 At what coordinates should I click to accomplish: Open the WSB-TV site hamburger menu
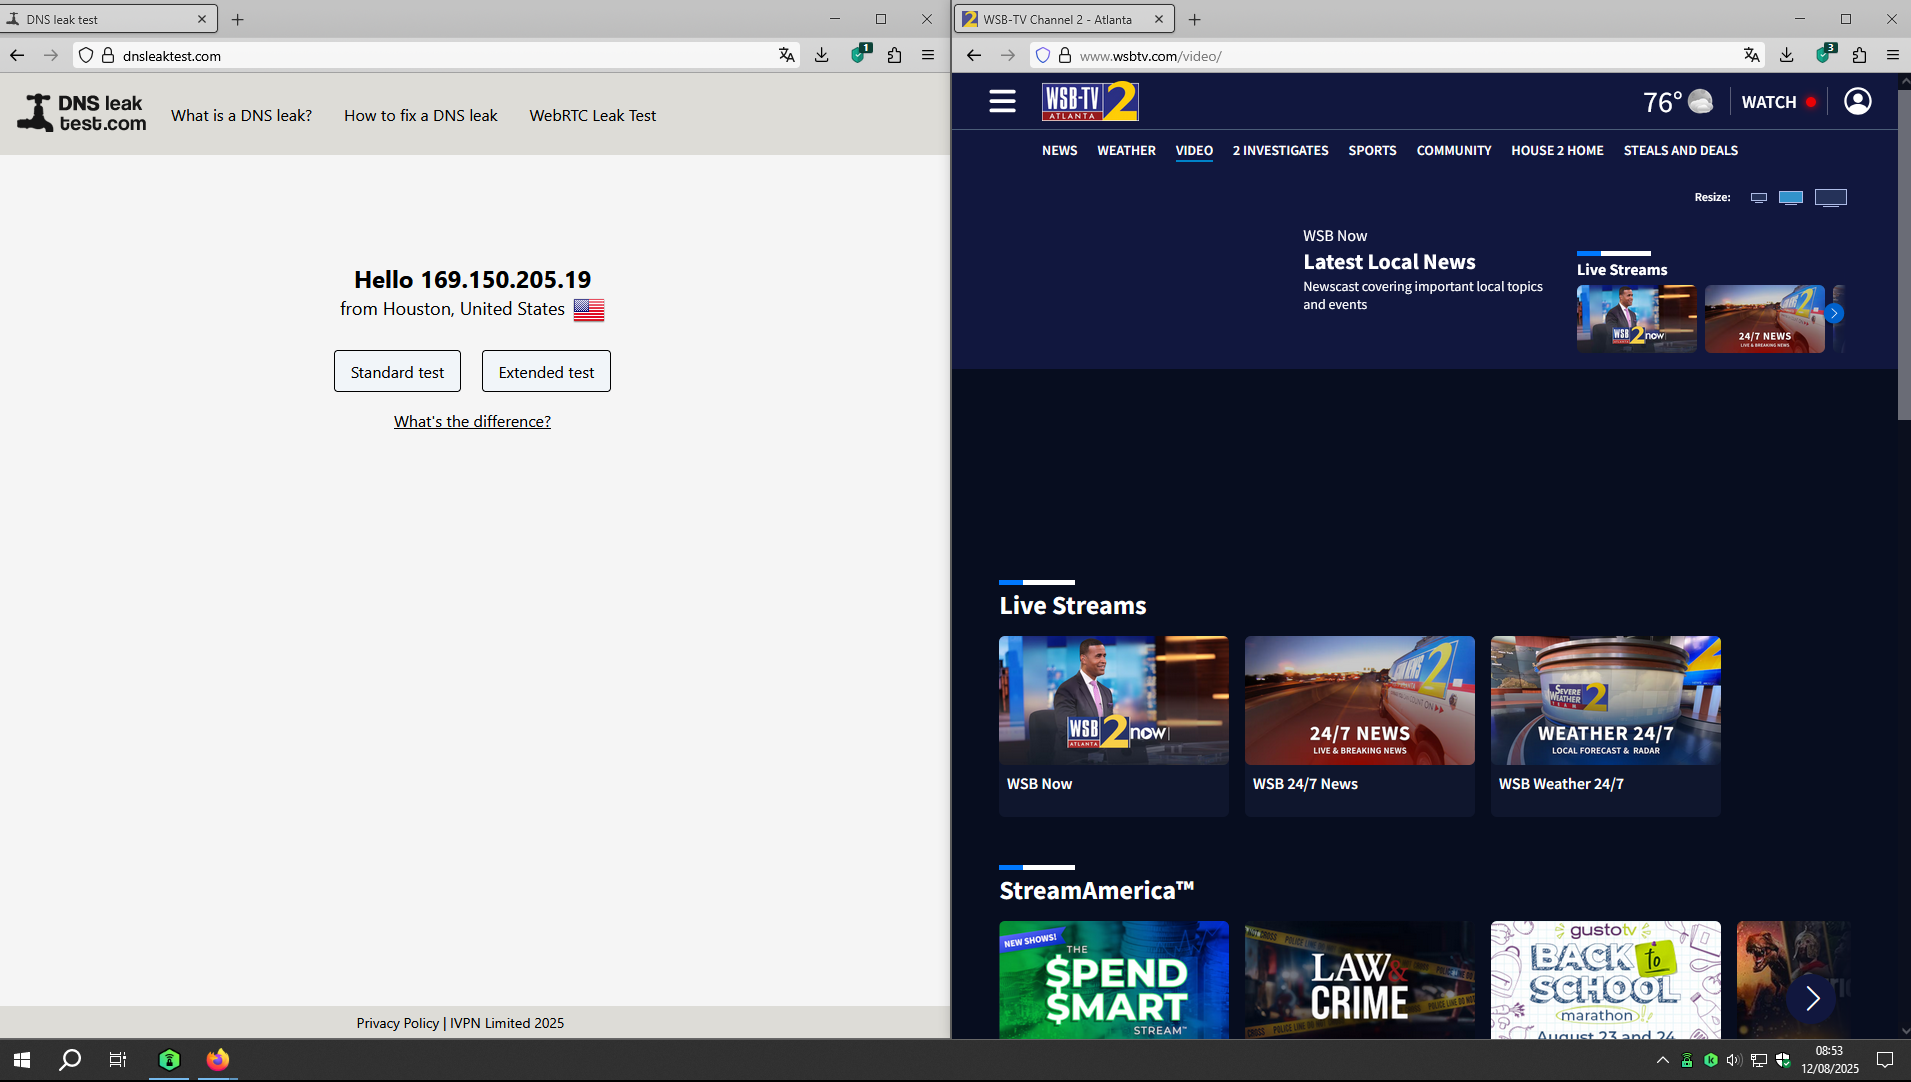coord(1002,101)
